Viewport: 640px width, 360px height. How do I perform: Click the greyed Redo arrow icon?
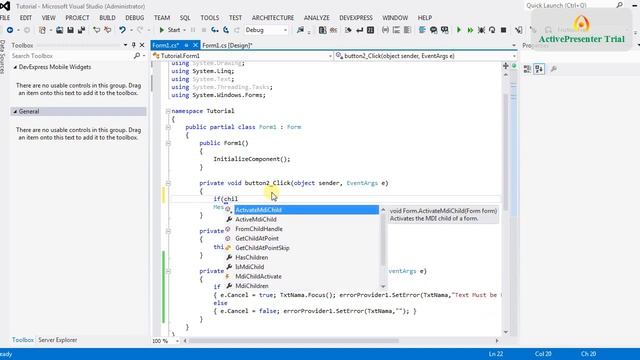pos(140,30)
